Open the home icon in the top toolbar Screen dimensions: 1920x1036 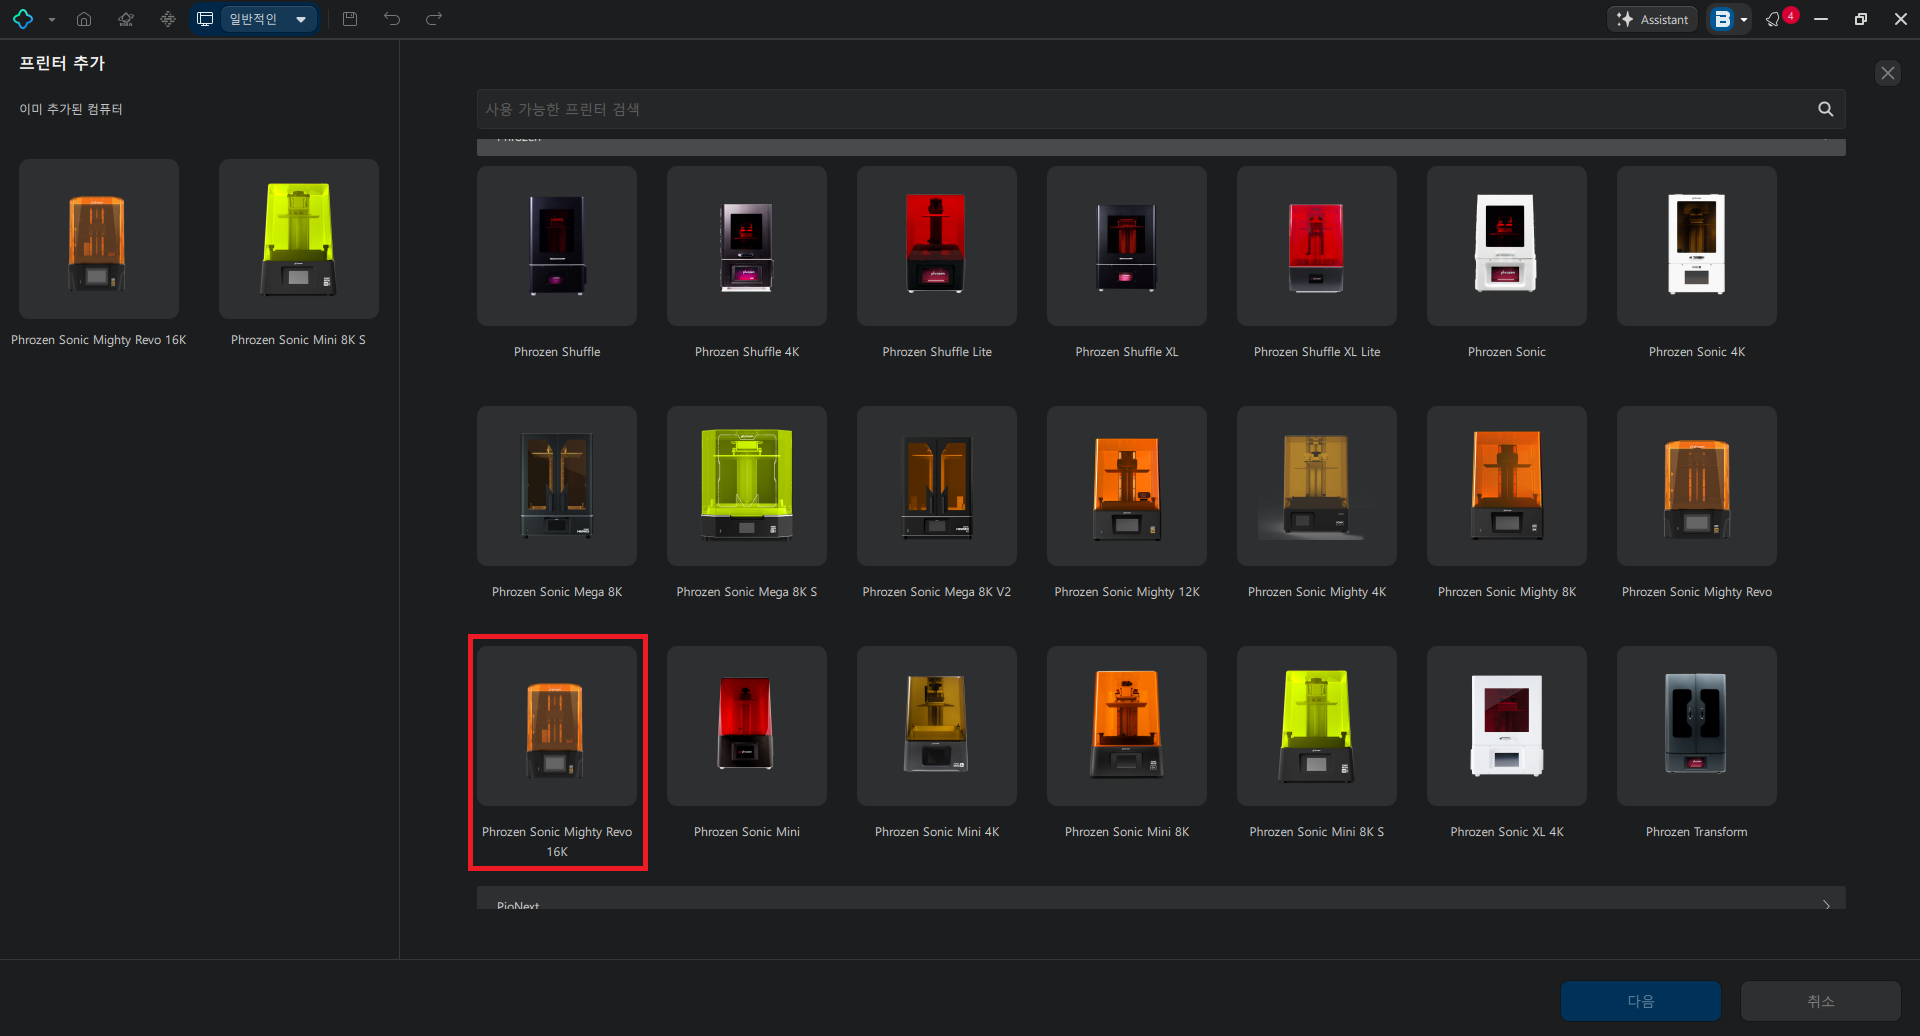[84, 19]
